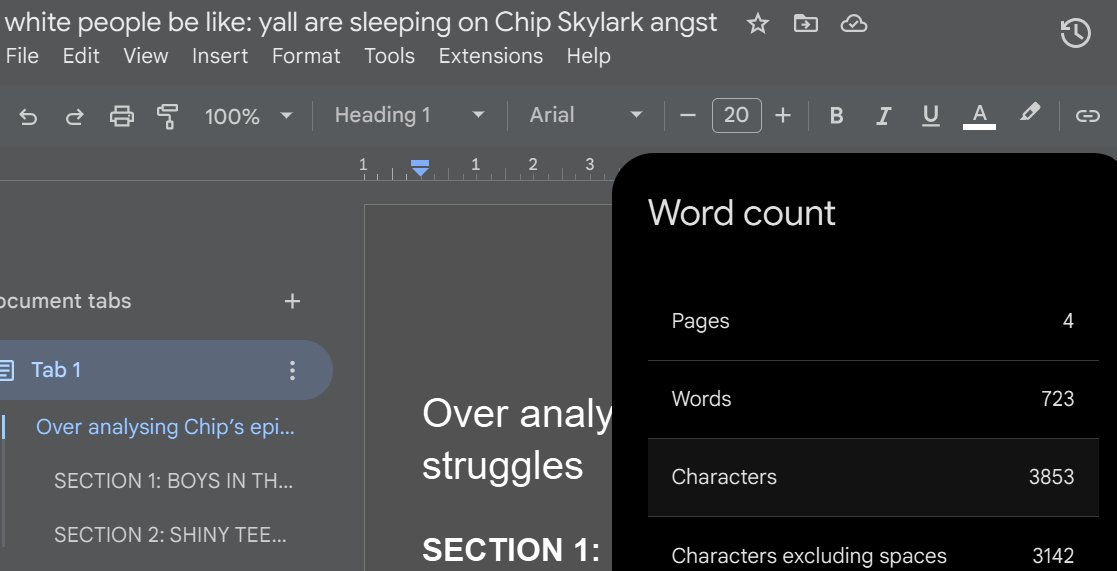
Task: Jump to Over analysing Chip's epi... heading
Action: point(165,427)
